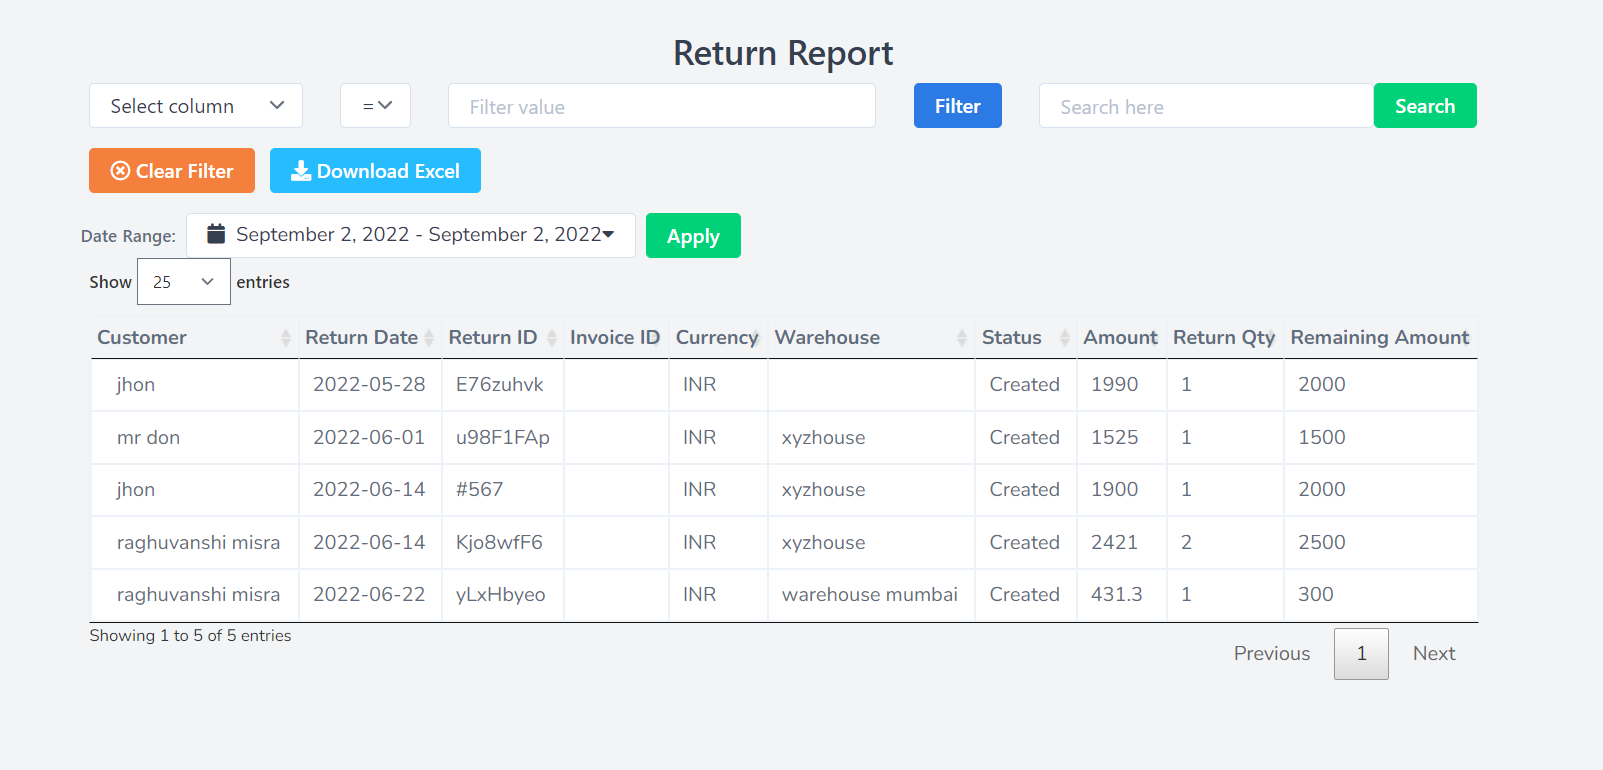Select return ID E76zuhvk
Viewport: 1603px width, 770px height.
click(x=500, y=385)
